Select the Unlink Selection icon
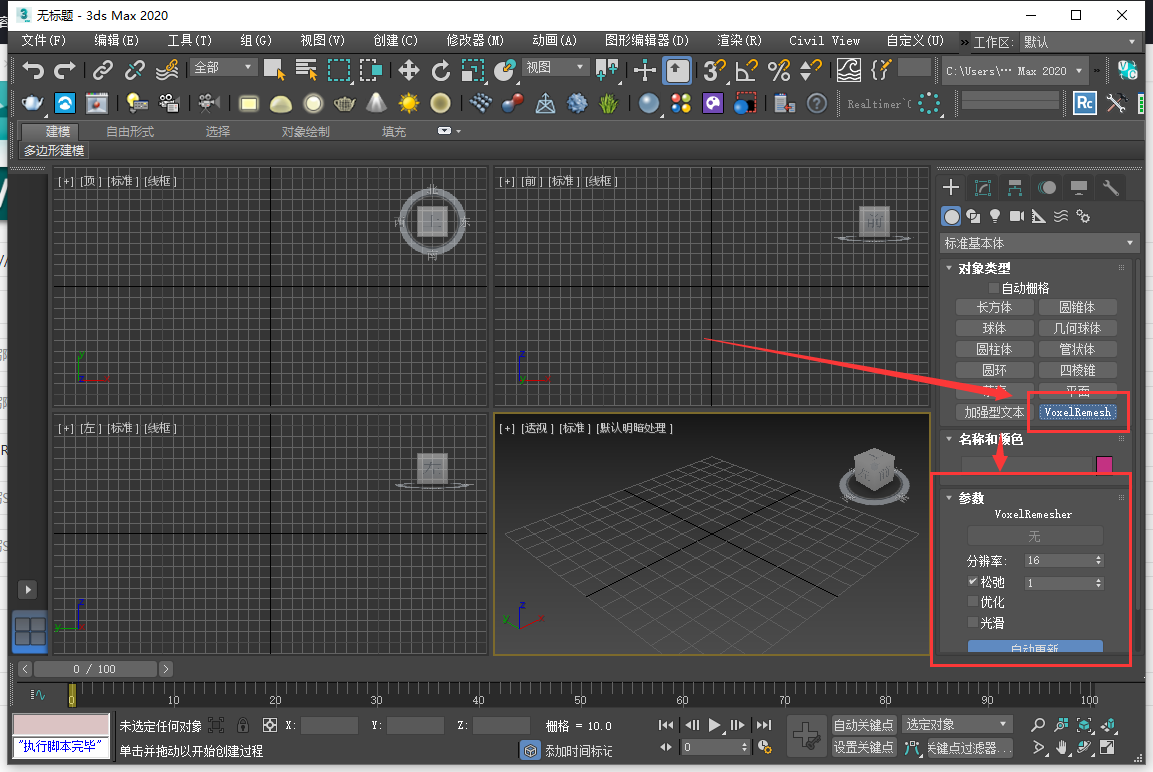The image size is (1153, 772). (x=135, y=71)
